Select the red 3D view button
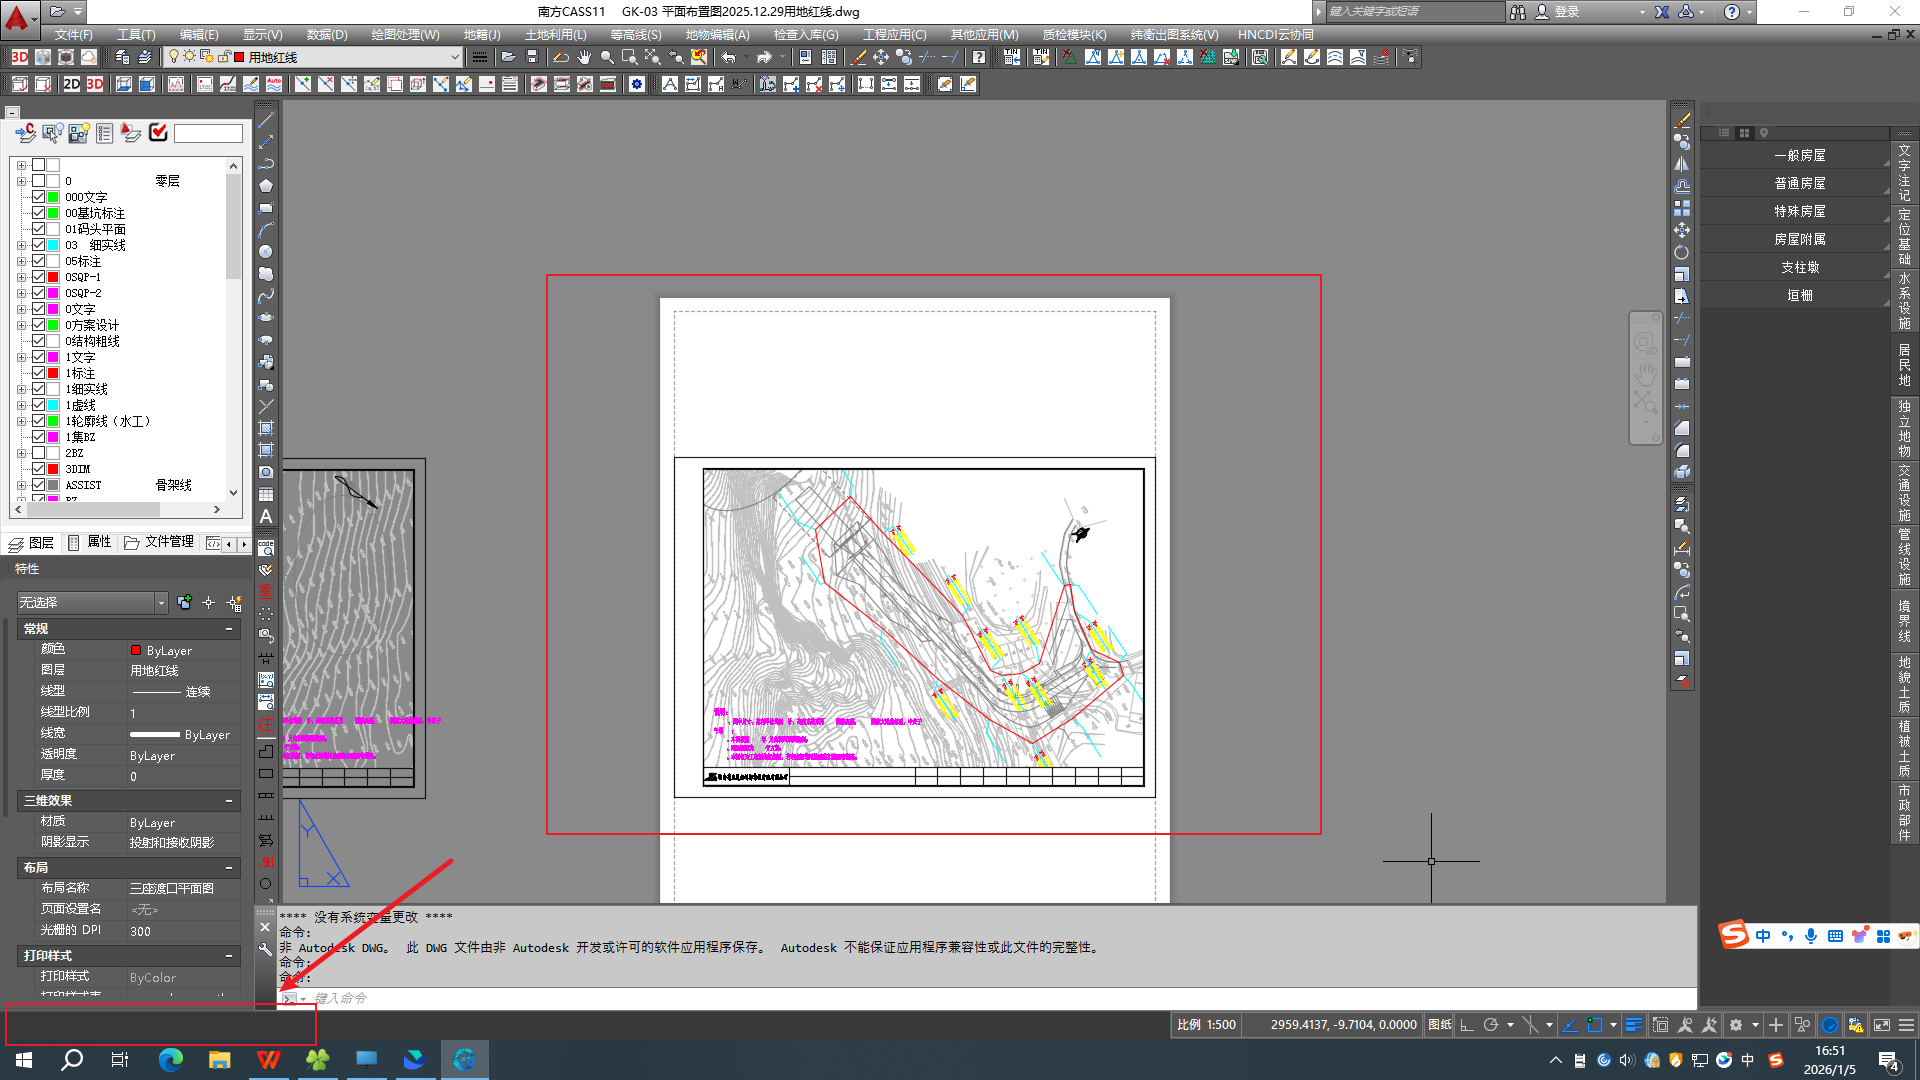Image resolution: width=1920 pixels, height=1080 pixels. (x=95, y=84)
